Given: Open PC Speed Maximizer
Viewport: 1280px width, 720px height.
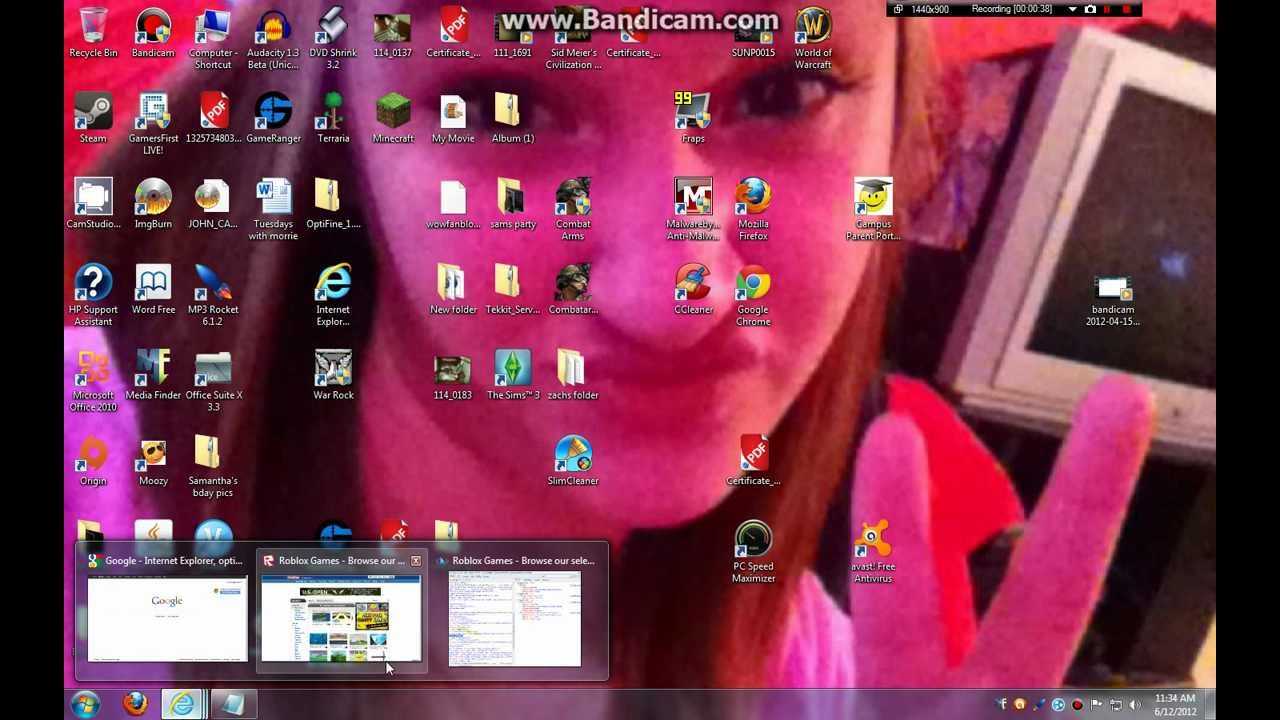Looking at the screenshot, I should [753, 552].
